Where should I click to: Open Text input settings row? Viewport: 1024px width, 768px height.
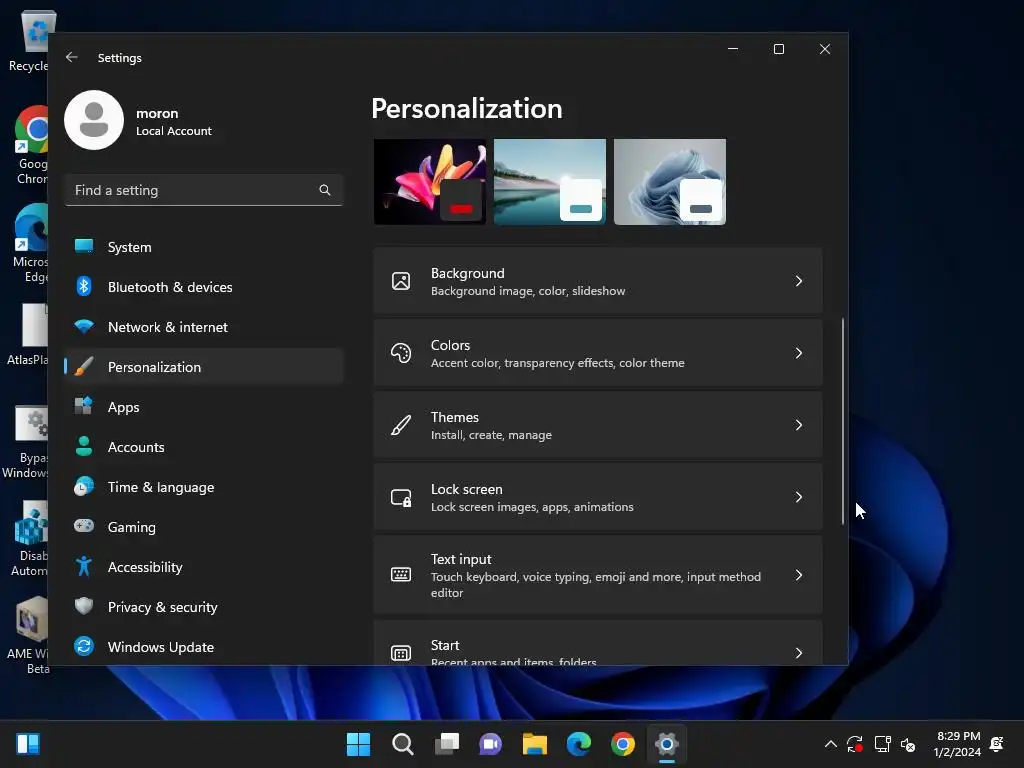(x=598, y=575)
